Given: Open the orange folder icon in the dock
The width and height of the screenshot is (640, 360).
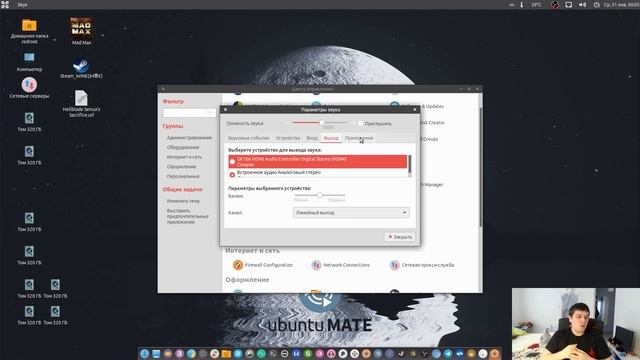Looking at the screenshot, I should click(226, 353).
